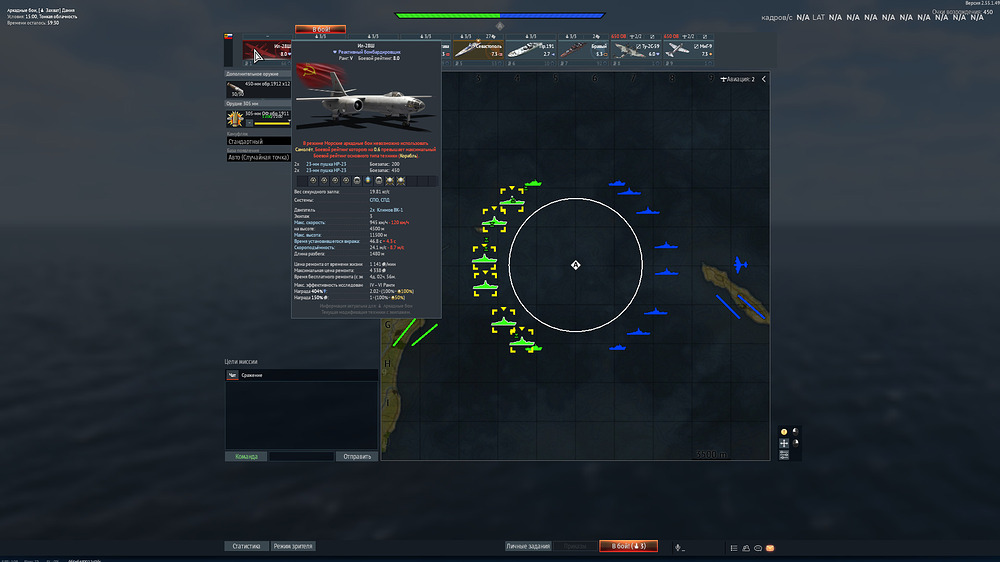The width and height of the screenshot is (1000, 562).
Task: Click the microphone voice chat icon
Action: tap(679, 547)
